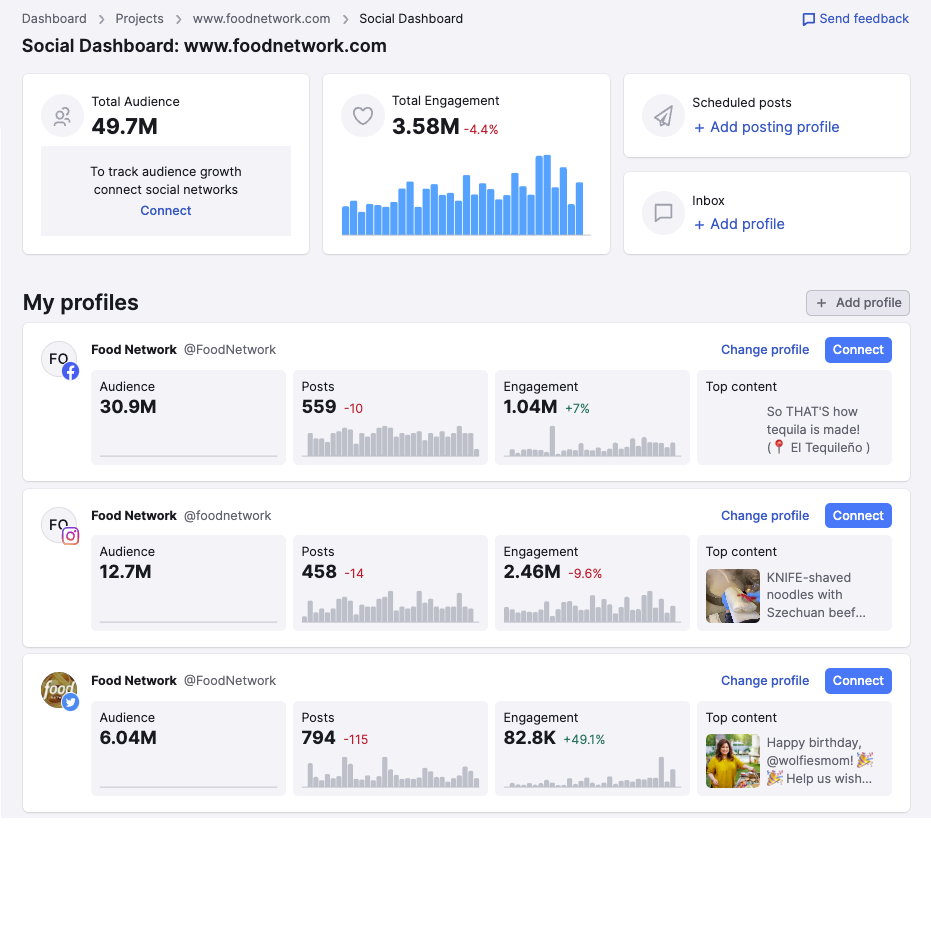Click the paper plane Scheduled posts icon
The height and width of the screenshot is (937, 931).
pyautogui.click(x=663, y=115)
